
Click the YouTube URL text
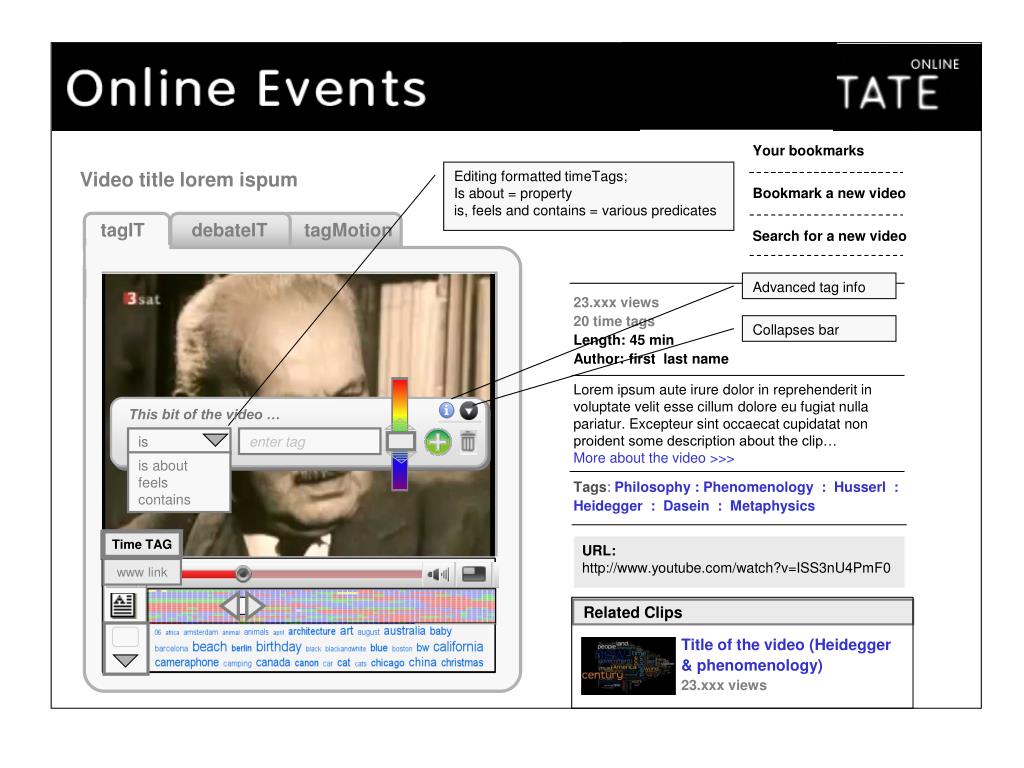click(736, 568)
